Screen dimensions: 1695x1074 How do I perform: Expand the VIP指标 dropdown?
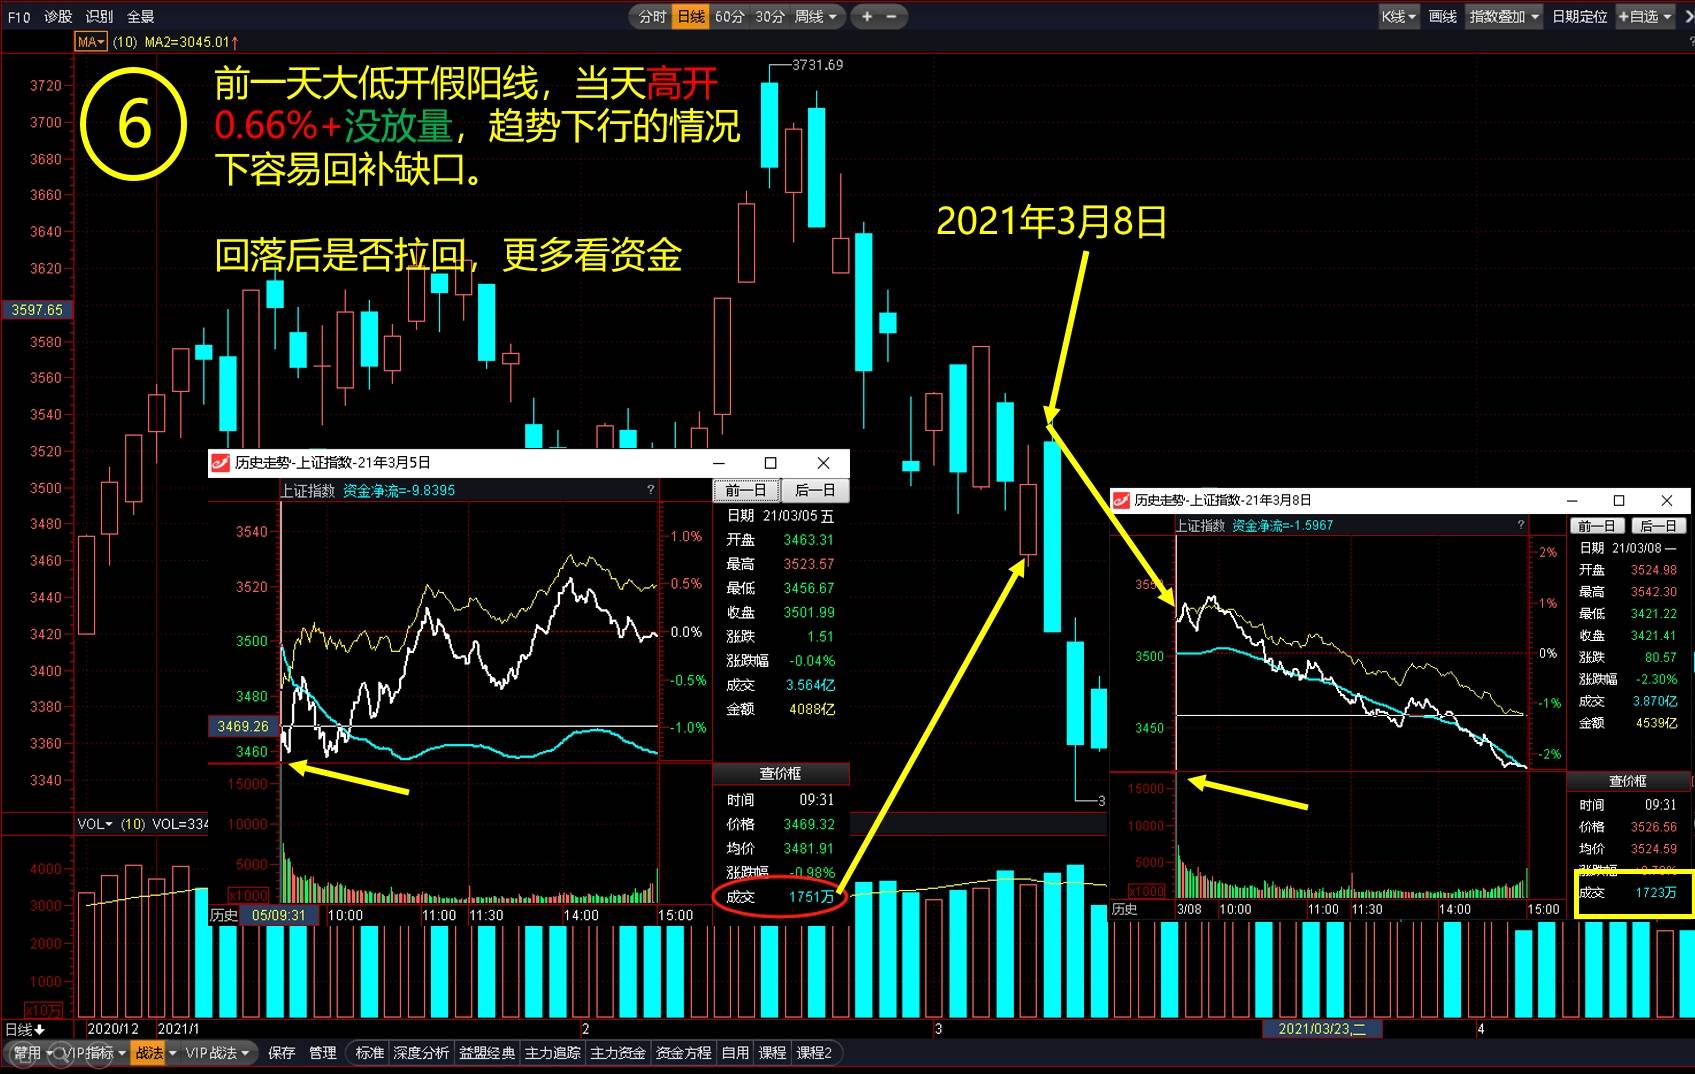122,1053
